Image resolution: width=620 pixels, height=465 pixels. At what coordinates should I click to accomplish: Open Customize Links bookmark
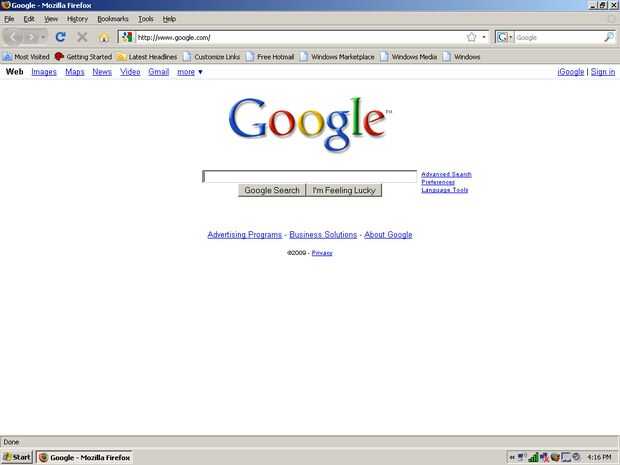[x=212, y=57]
